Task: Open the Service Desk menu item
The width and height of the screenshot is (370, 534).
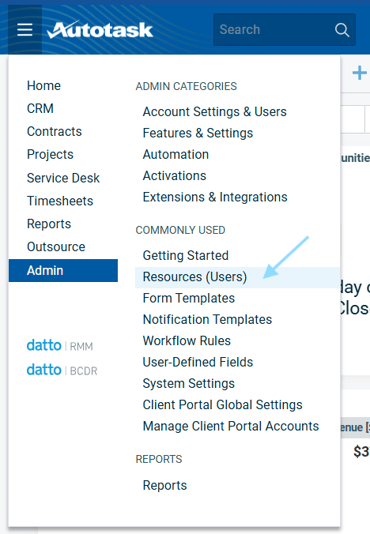Action: (x=63, y=178)
